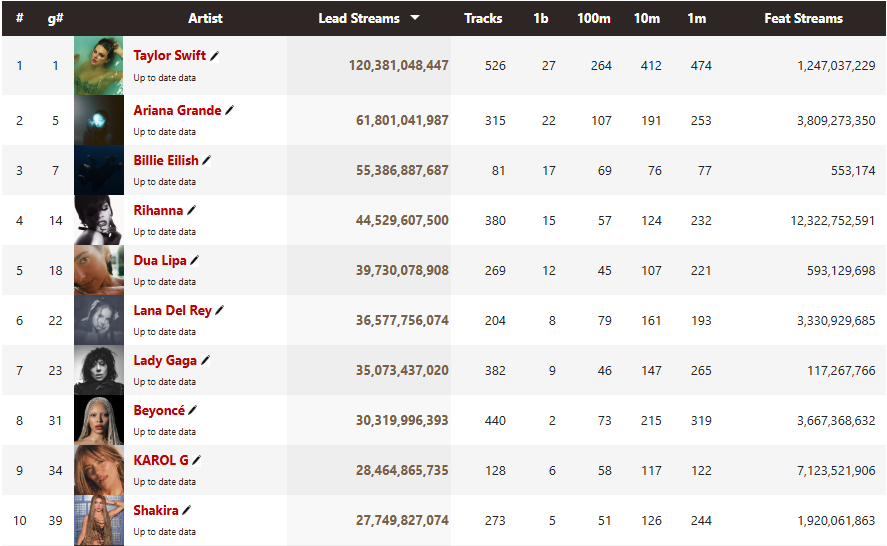Viewport: 887px width, 546px height.
Task: Click Billie Eilish's thumbnail image
Action: [98, 170]
